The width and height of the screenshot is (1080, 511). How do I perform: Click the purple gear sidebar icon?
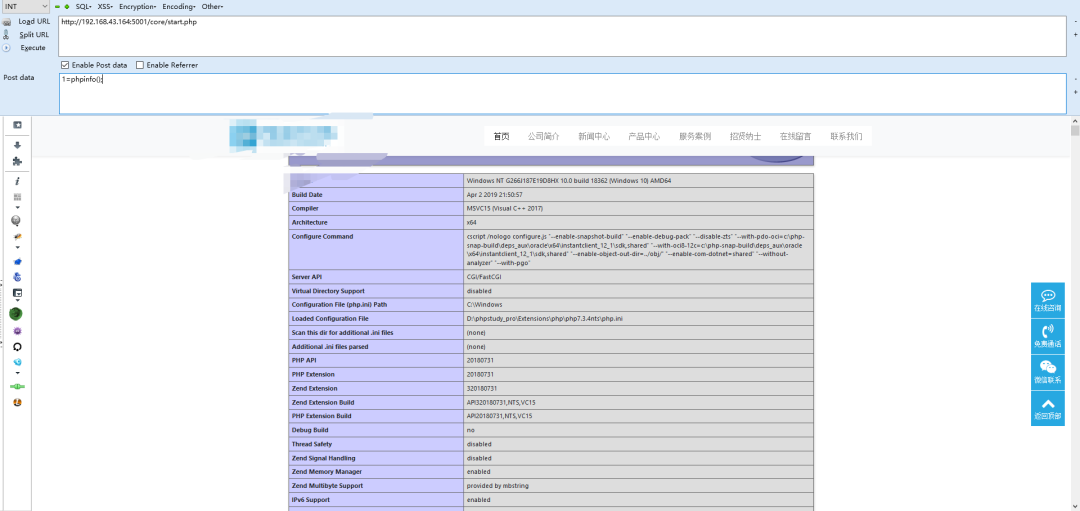point(17,331)
